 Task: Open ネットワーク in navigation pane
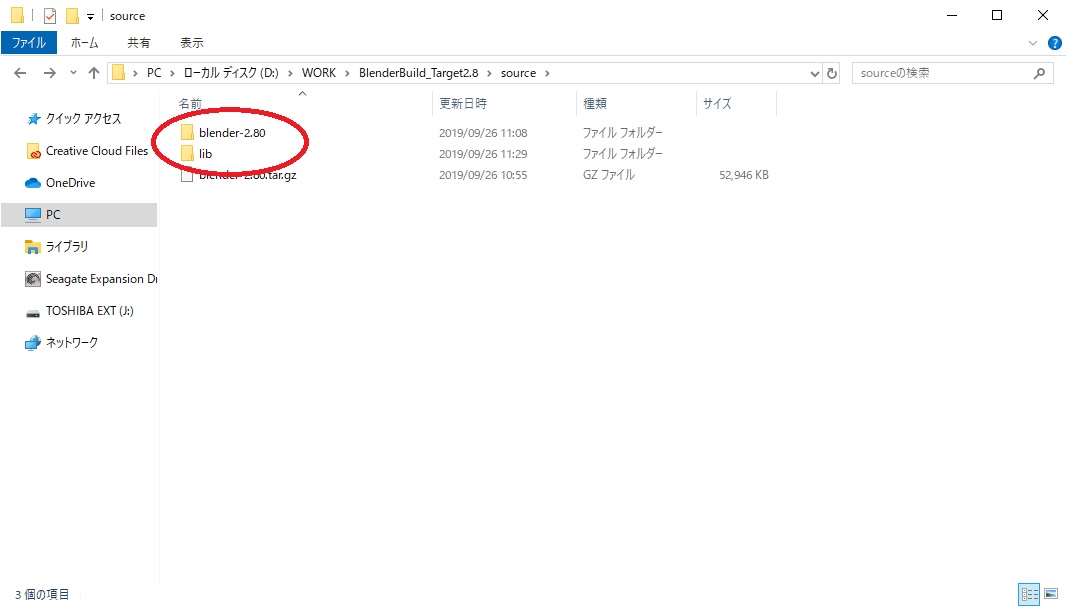[71, 342]
